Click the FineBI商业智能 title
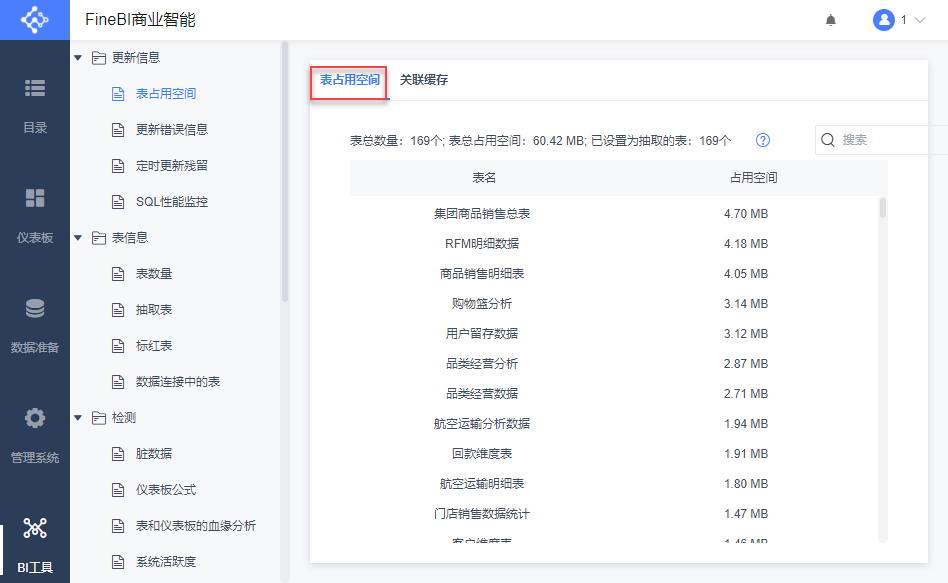948x583 pixels. 140,20
